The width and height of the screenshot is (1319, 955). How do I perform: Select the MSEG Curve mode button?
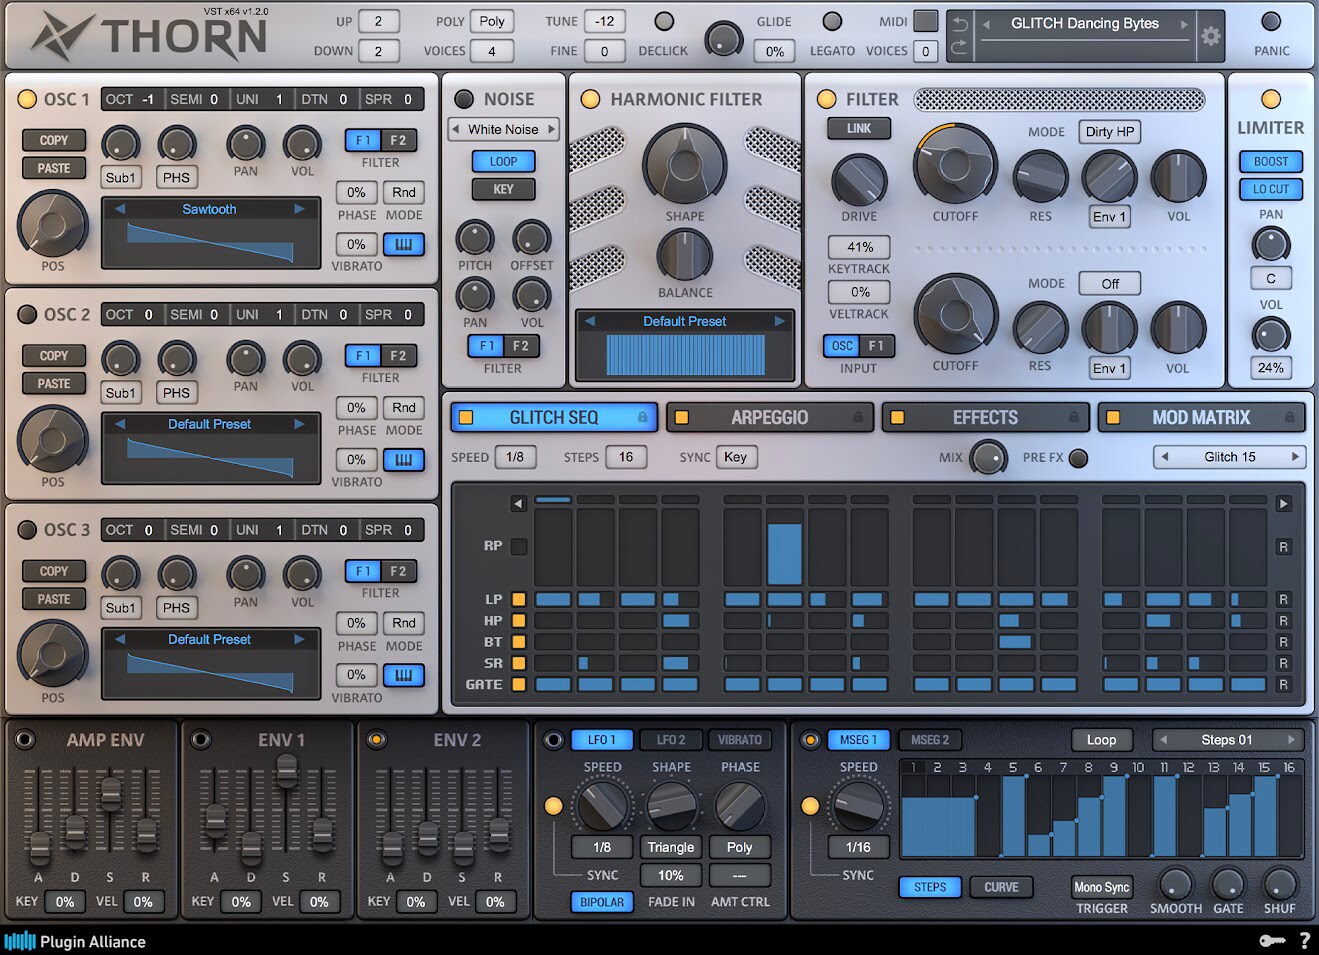tap(1001, 887)
